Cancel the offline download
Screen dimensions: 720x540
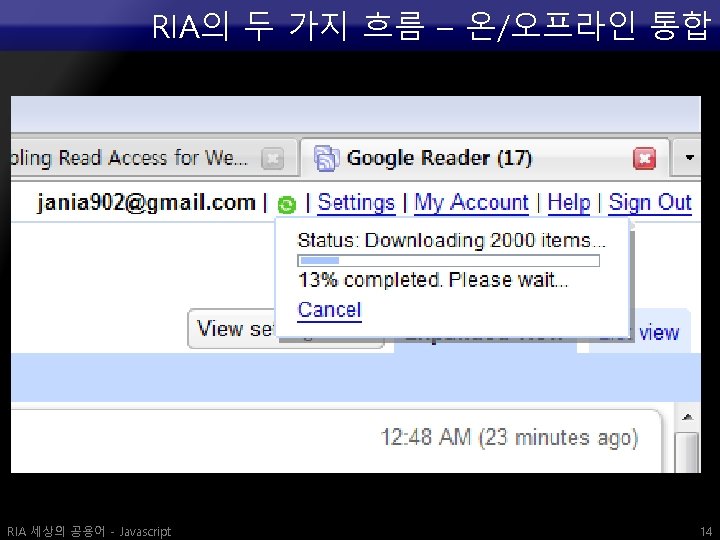329,310
